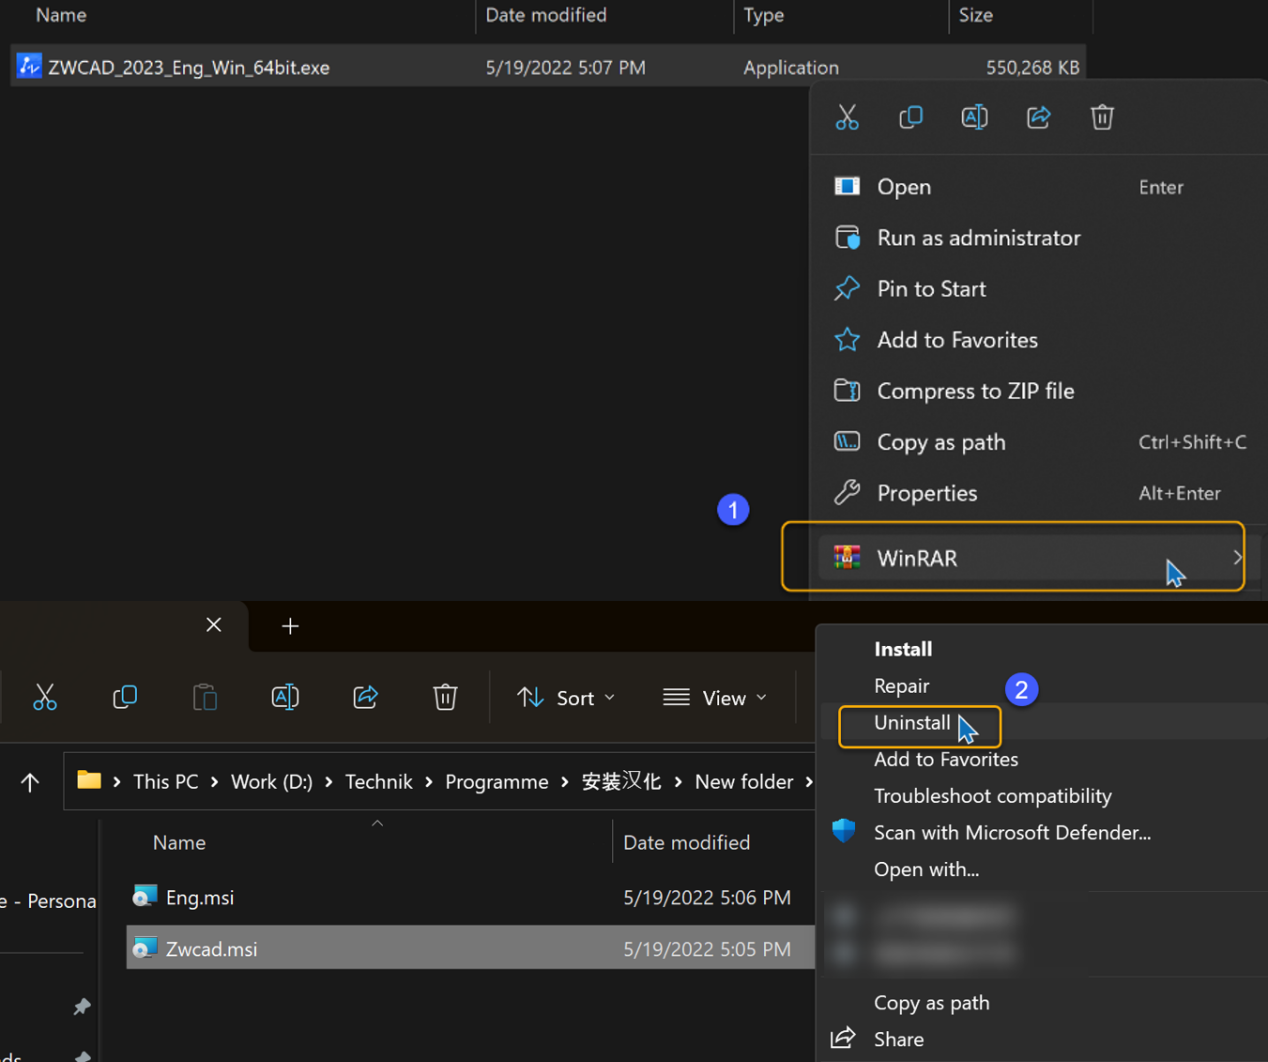Expand the chevron after New folder in the address bar
Viewport: 1268px width, 1062px height.
point(808,781)
